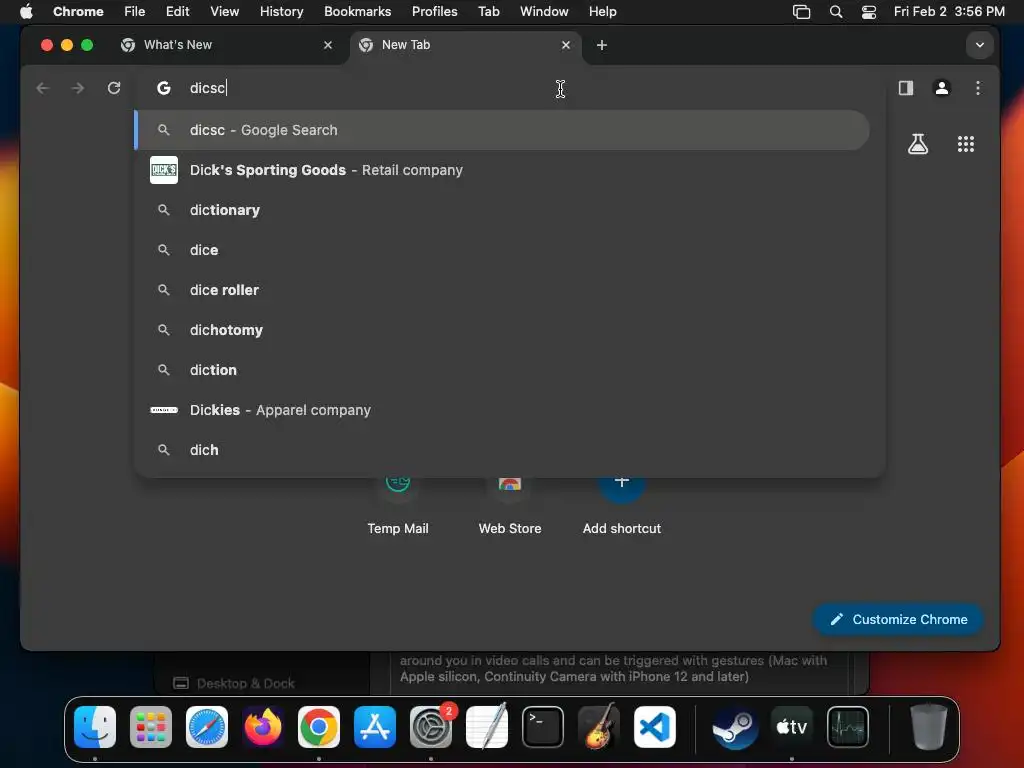Open new tab with plus button
Viewport: 1024px width, 768px height.
[602, 45]
